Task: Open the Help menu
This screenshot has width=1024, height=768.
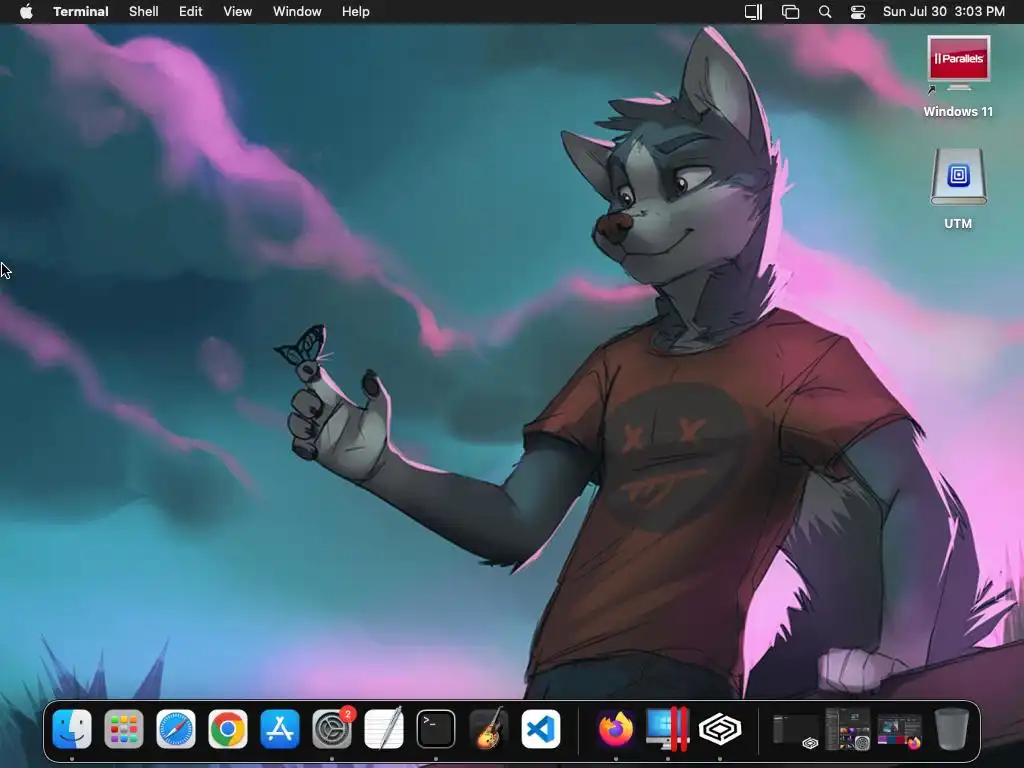Action: click(x=356, y=12)
